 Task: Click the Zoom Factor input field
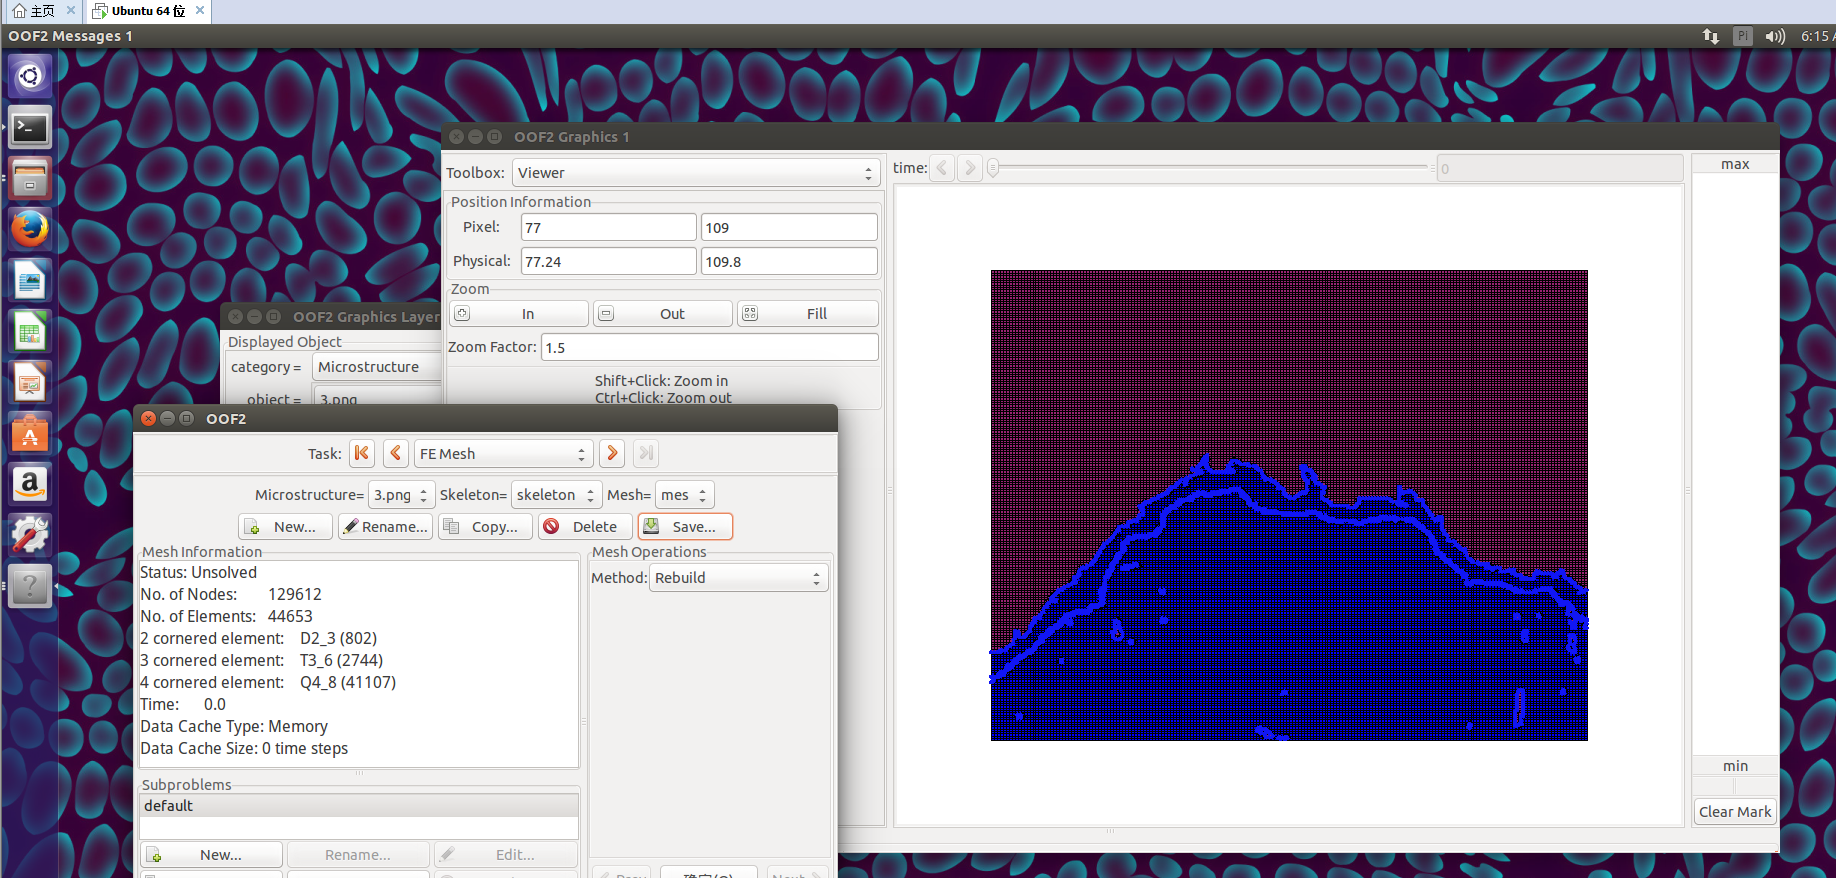click(709, 347)
